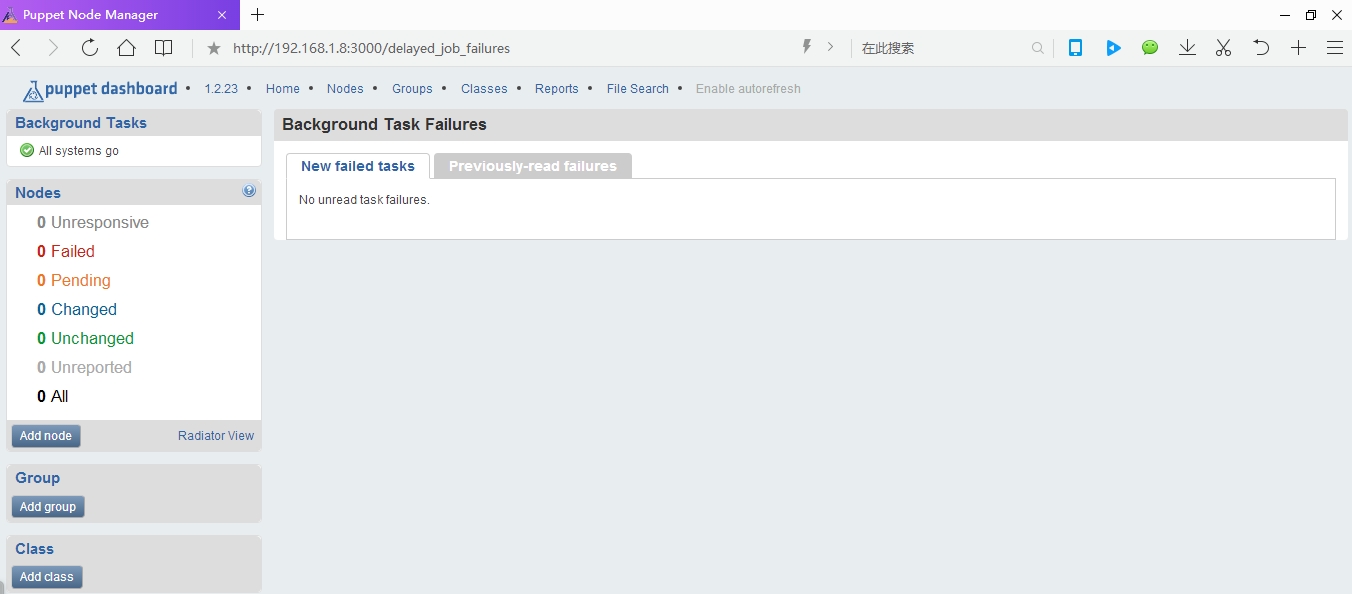1352x594 pixels.
Task: Click the browser forward arrow
Action: [53, 48]
